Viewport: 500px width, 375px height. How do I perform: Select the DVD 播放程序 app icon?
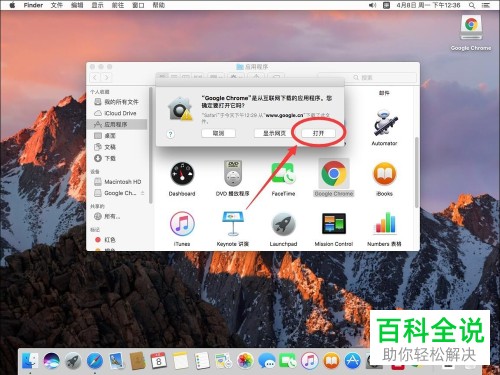tap(233, 173)
